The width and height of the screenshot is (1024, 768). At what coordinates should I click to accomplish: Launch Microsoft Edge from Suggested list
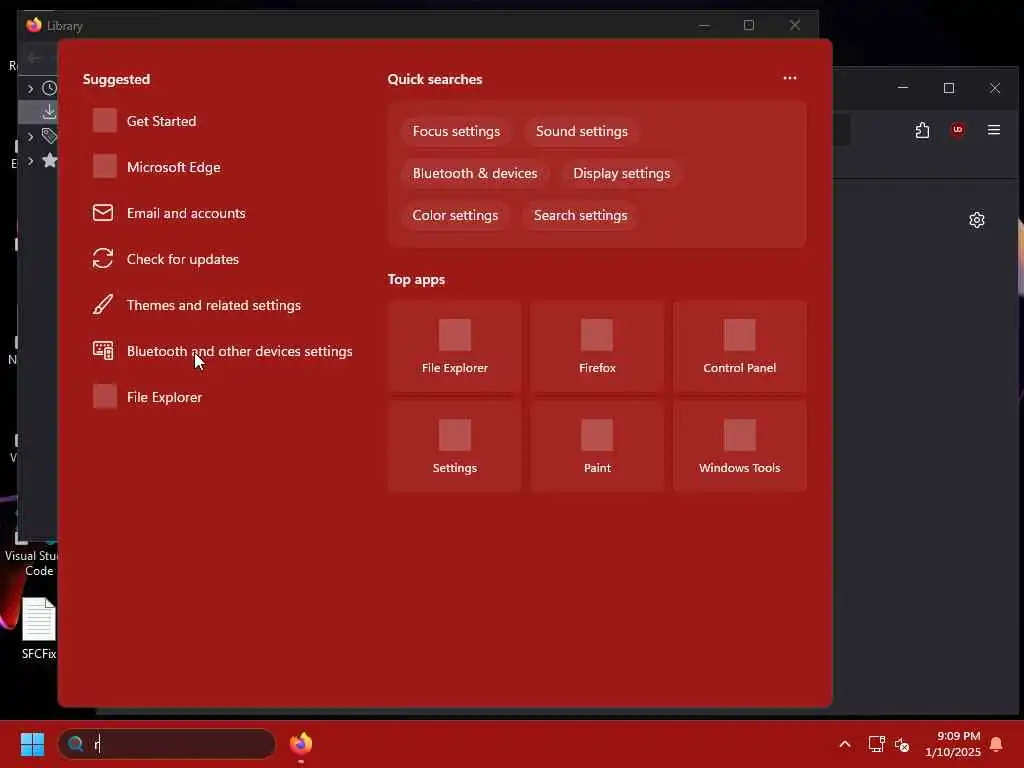tap(157, 167)
